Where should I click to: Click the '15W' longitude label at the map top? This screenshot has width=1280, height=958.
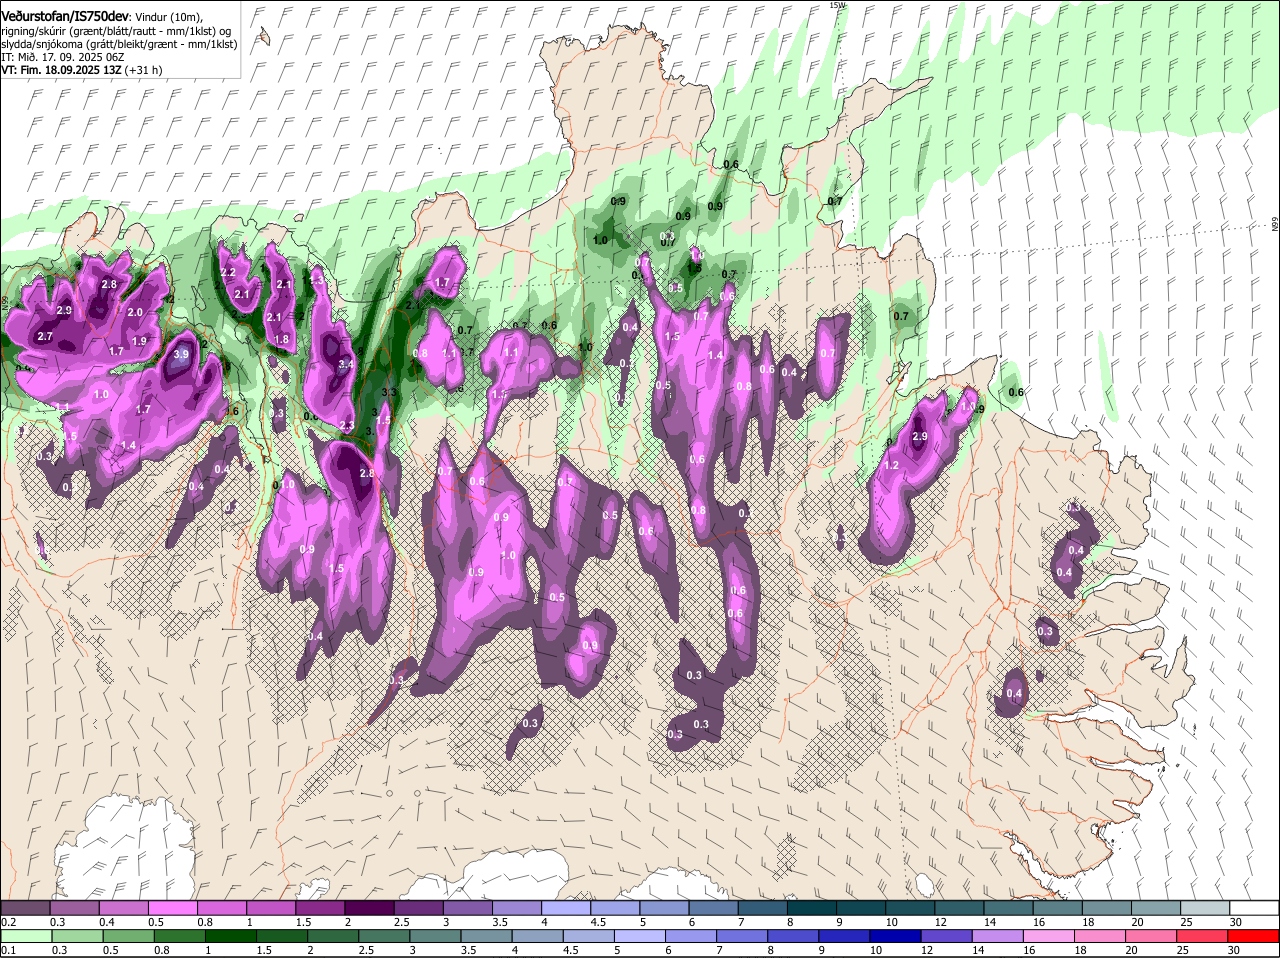pos(838,5)
